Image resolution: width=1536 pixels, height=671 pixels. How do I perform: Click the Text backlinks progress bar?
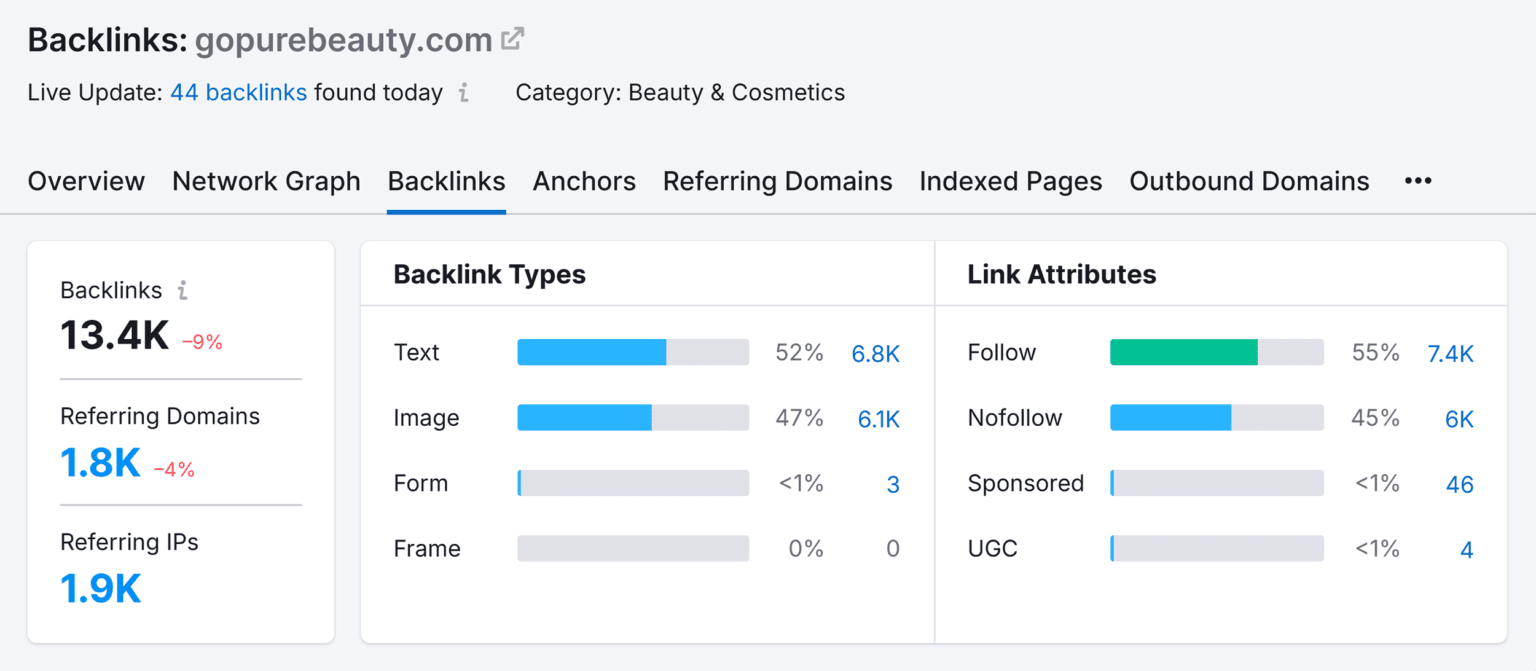(x=632, y=352)
